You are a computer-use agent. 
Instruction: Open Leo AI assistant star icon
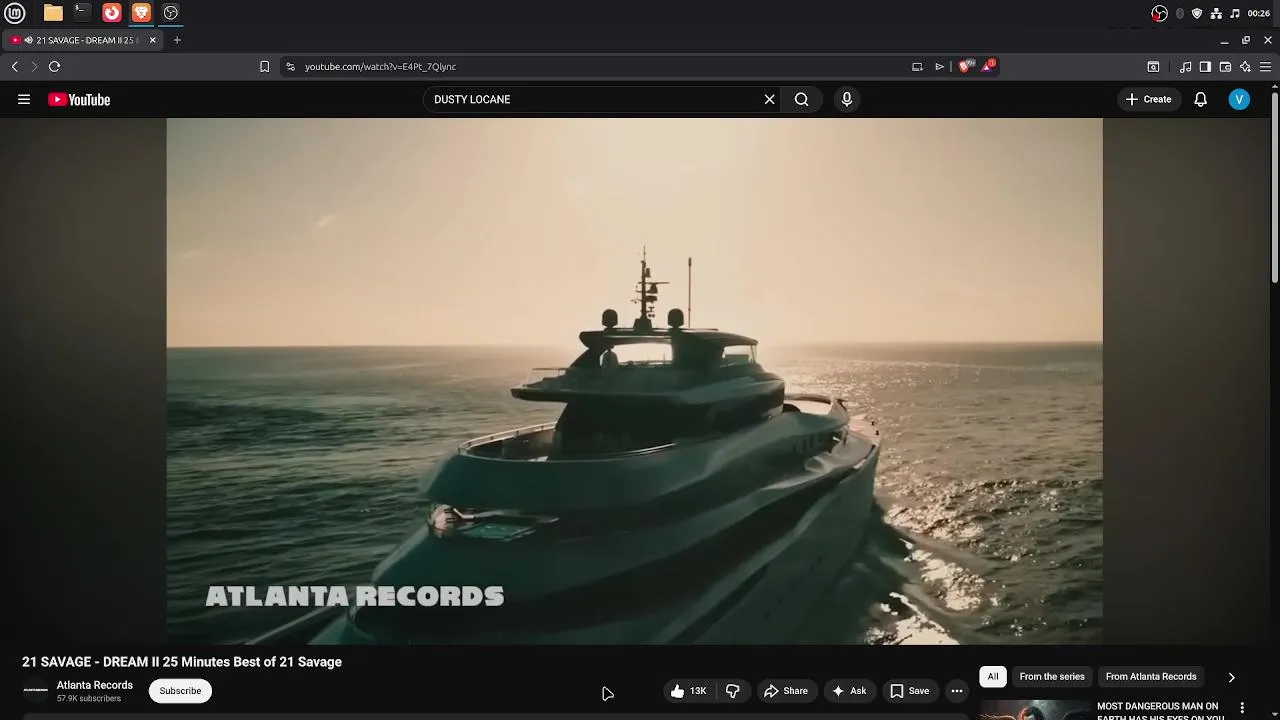1245,67
